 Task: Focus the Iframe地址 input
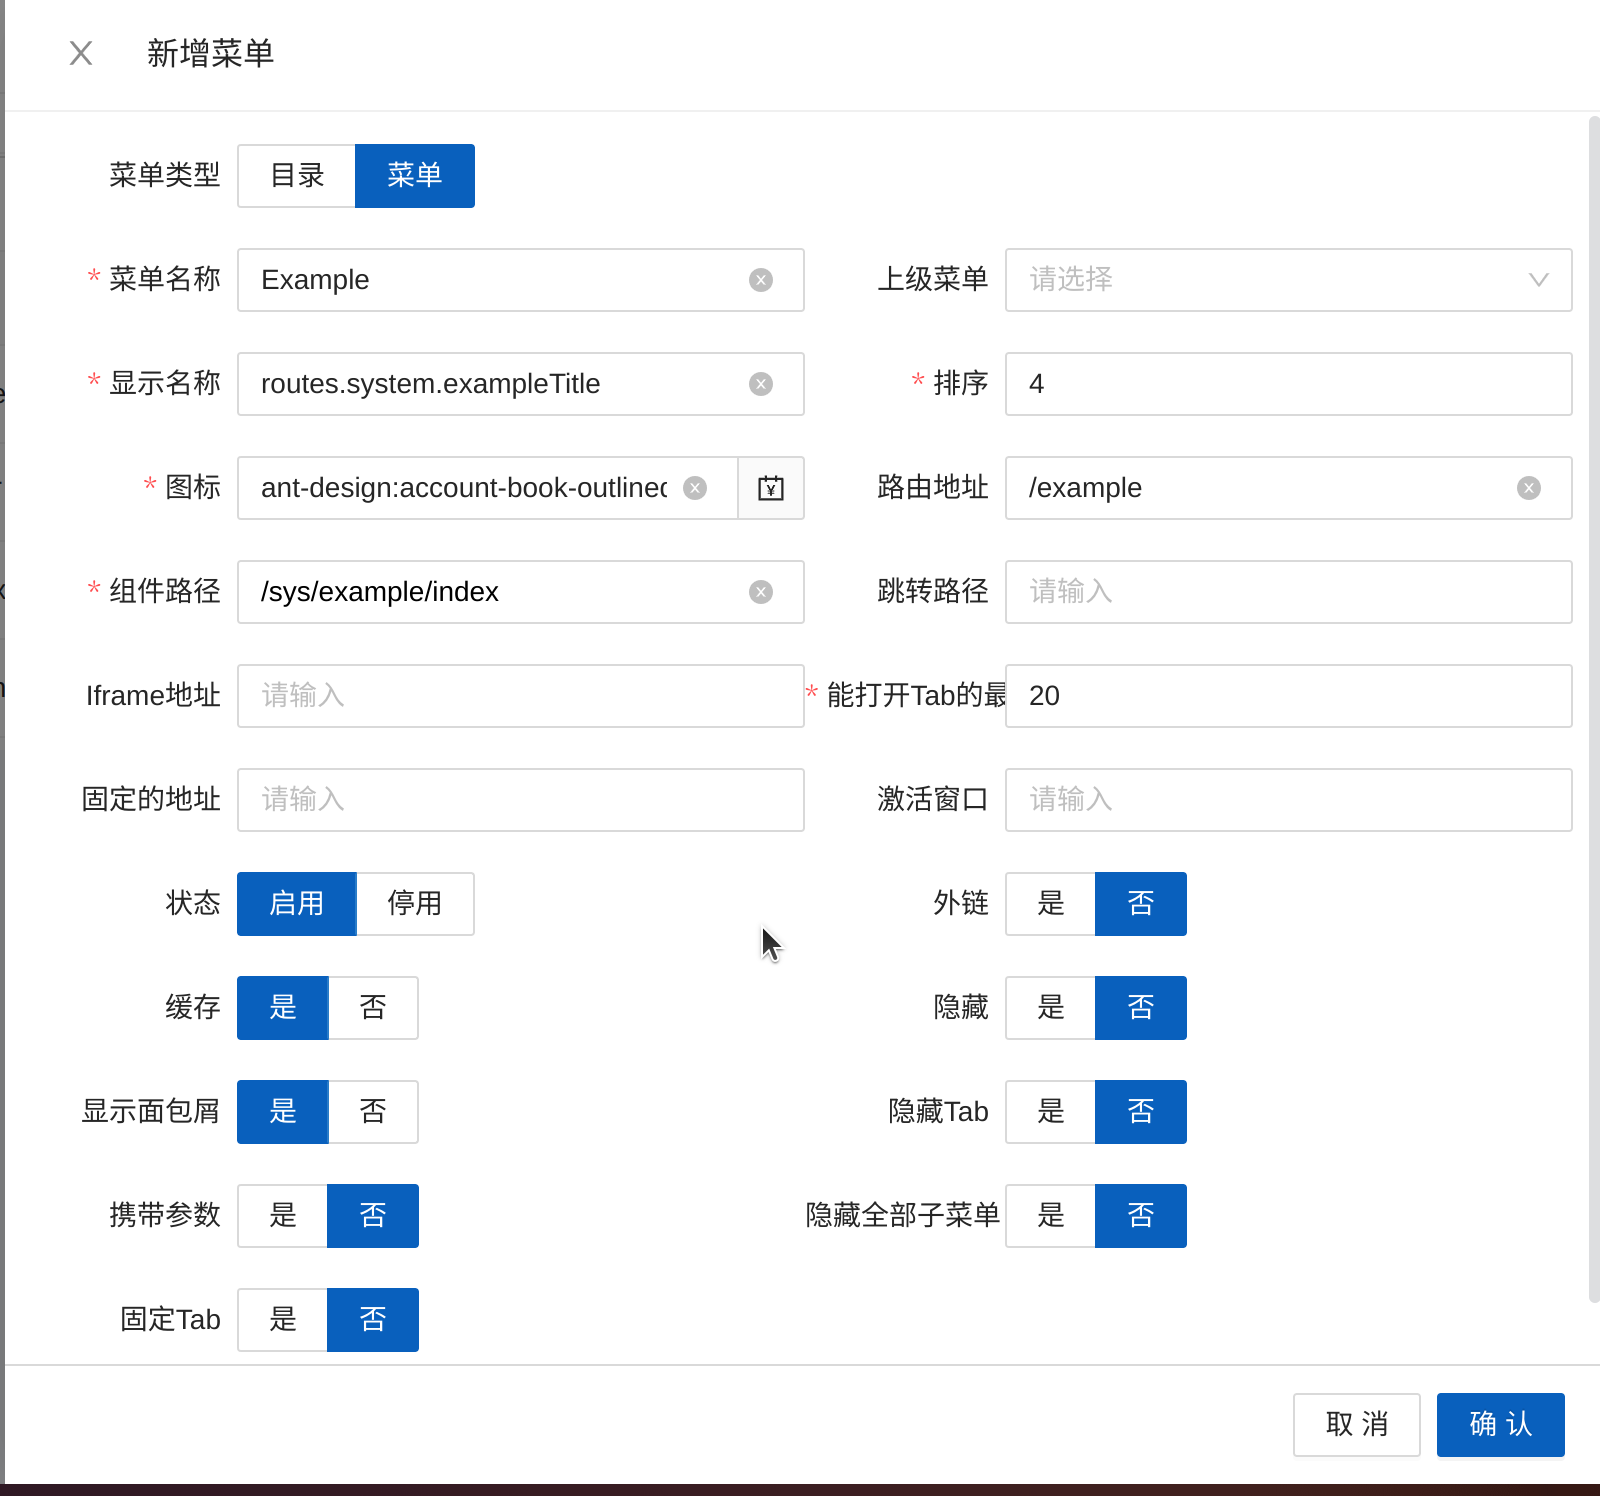coord(521,696)
